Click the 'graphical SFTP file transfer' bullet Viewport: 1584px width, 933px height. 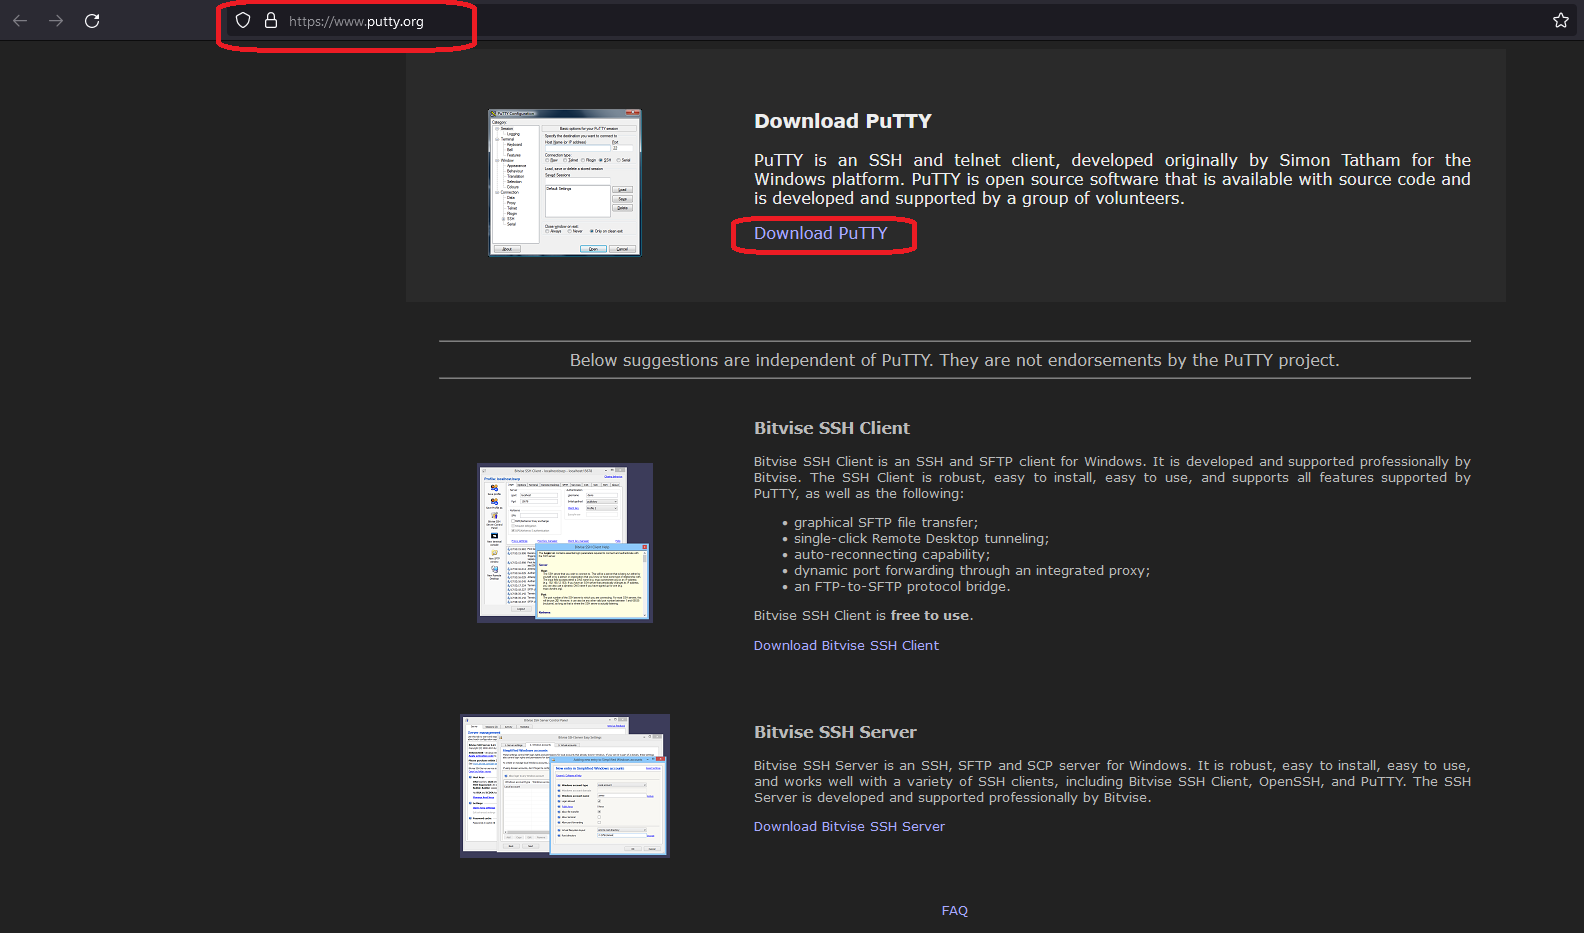(886, 523)
